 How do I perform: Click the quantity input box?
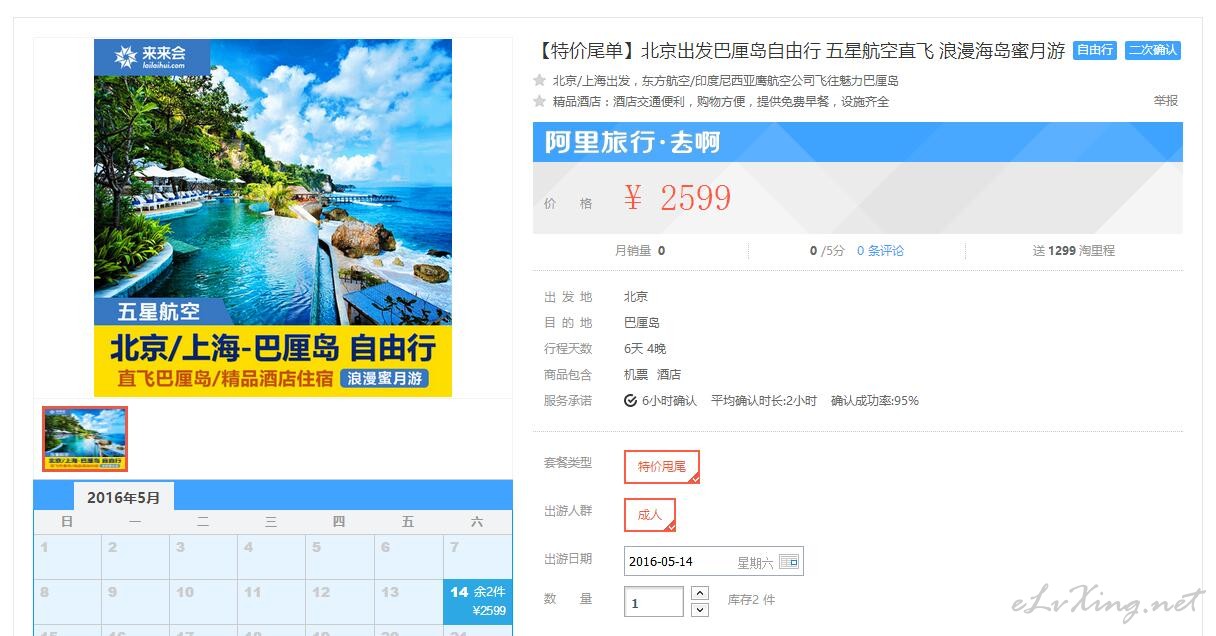coord(653,602)
